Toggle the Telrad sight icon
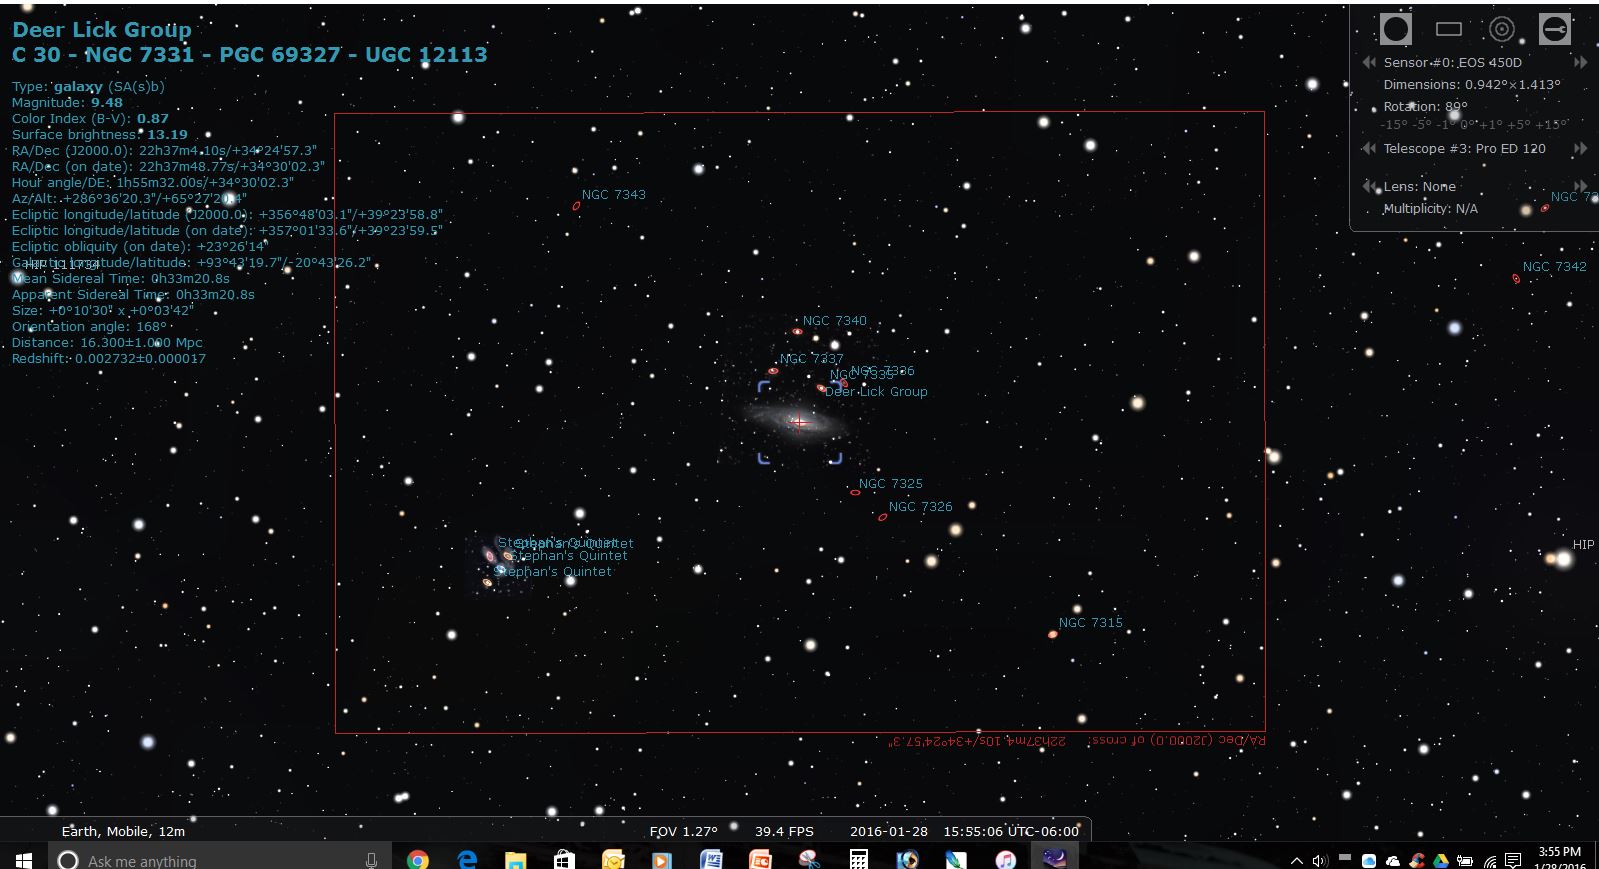The height and width of the screenshot is (869, 1599). [1501, 29]
